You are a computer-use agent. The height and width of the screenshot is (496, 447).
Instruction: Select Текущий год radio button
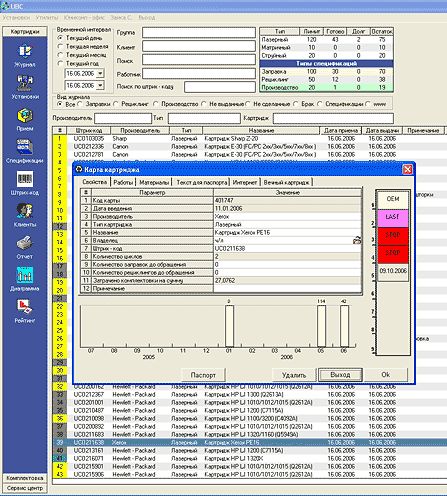(60, 63)
